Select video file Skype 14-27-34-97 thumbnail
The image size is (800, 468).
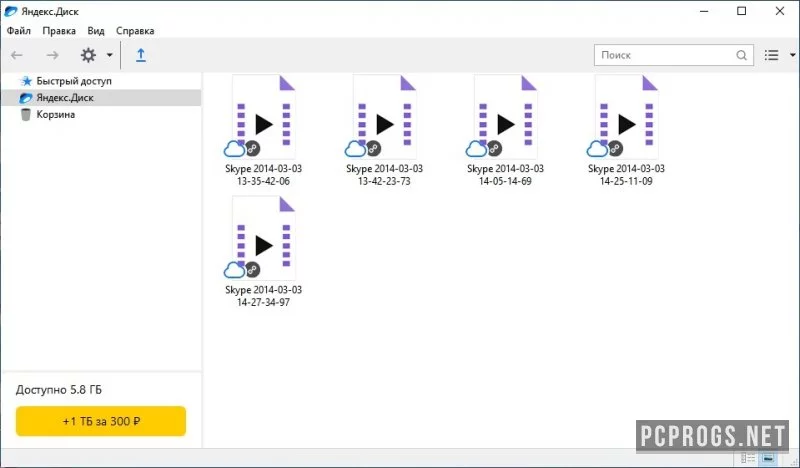(264, 238)
